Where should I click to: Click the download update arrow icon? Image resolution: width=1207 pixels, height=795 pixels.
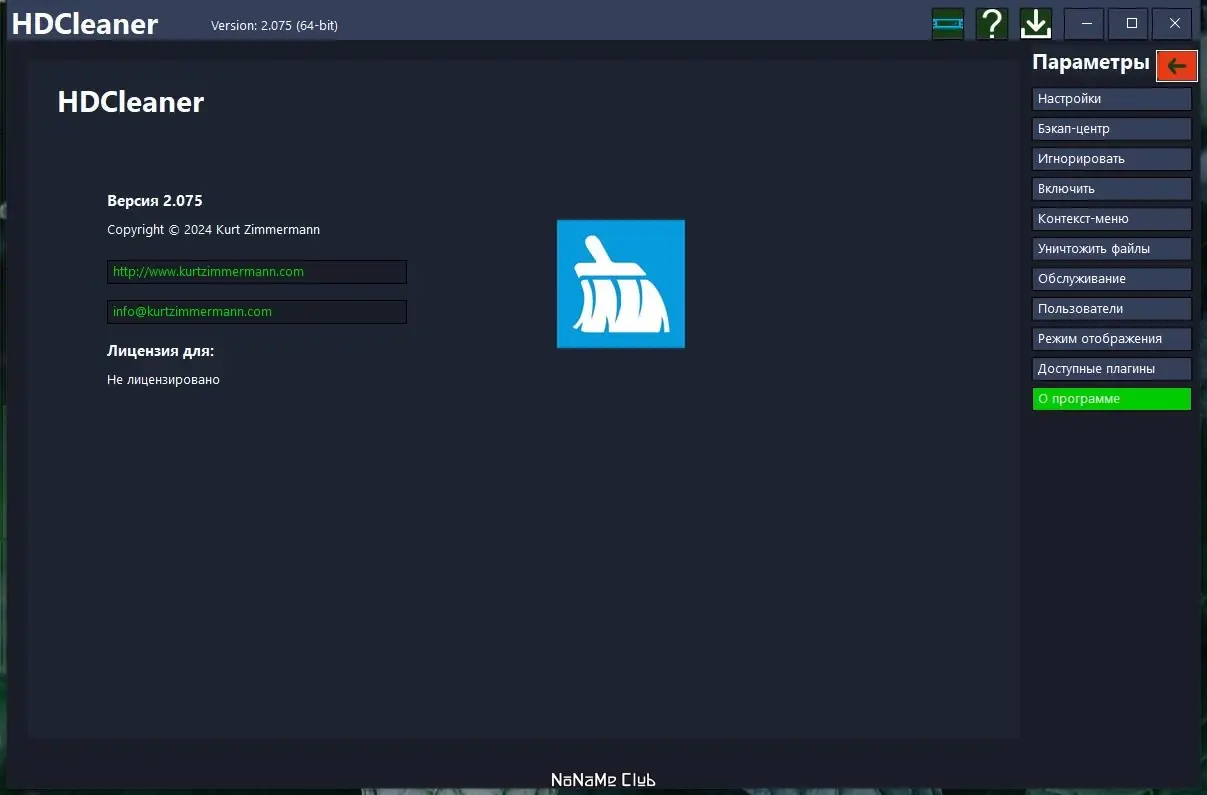(1036, 23)
